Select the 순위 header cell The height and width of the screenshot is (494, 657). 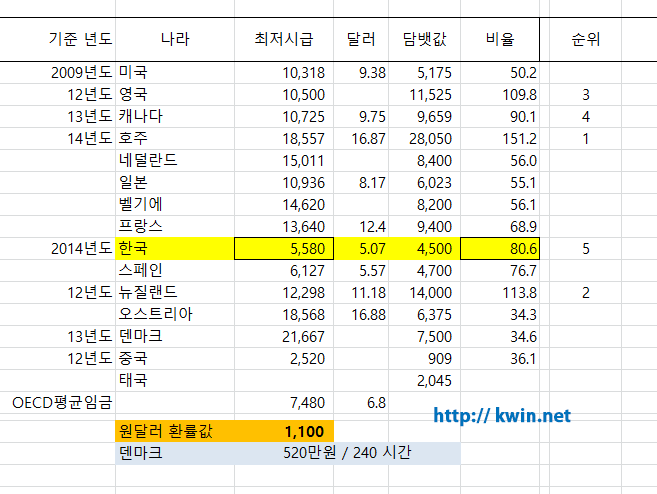tap(585, 40)
